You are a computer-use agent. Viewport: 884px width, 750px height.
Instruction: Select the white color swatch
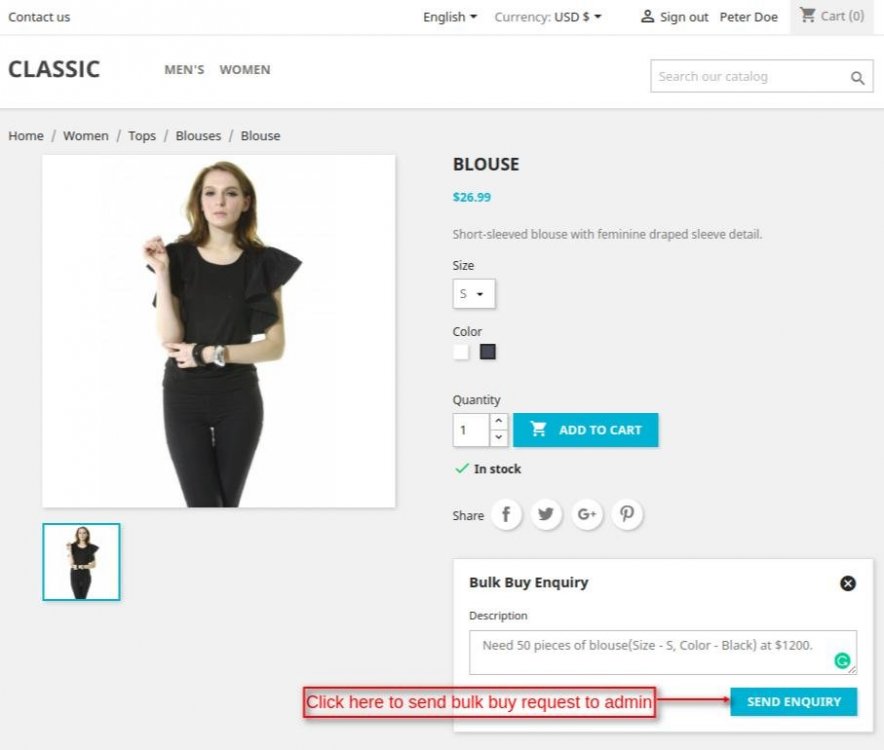(461, 352)
